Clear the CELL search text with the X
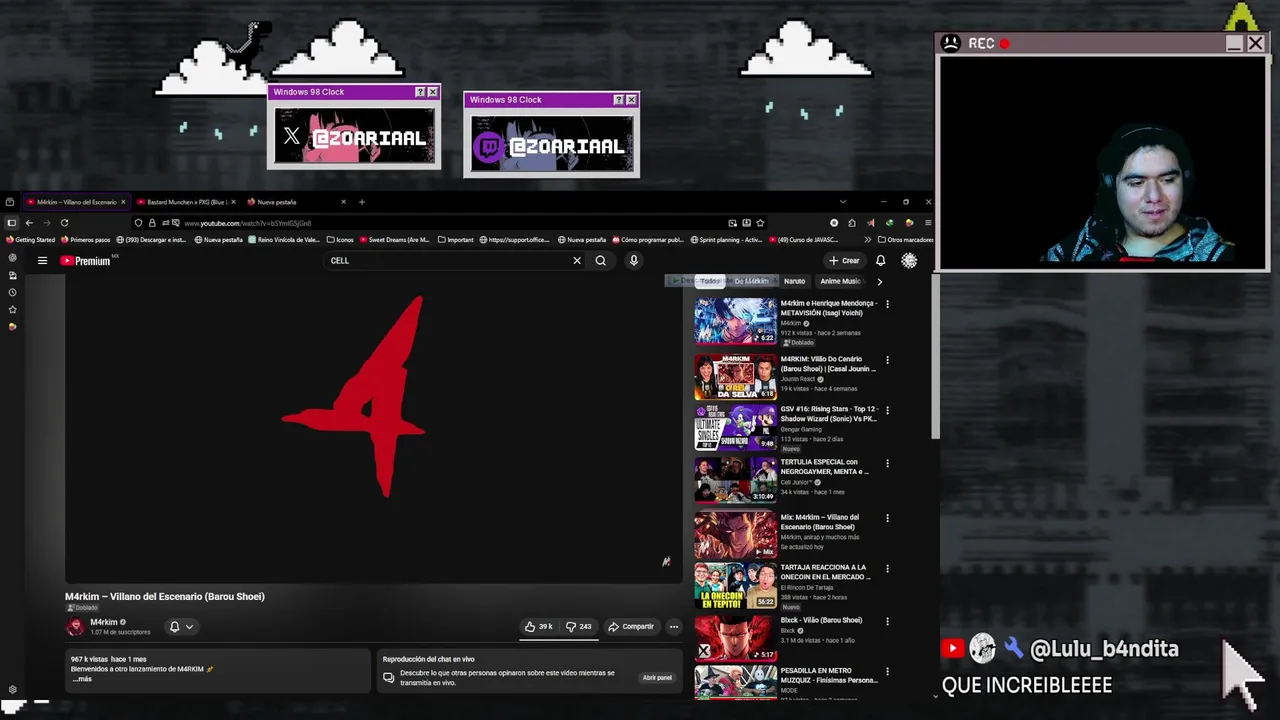The image size is (1280, 720). click(577, 261)
